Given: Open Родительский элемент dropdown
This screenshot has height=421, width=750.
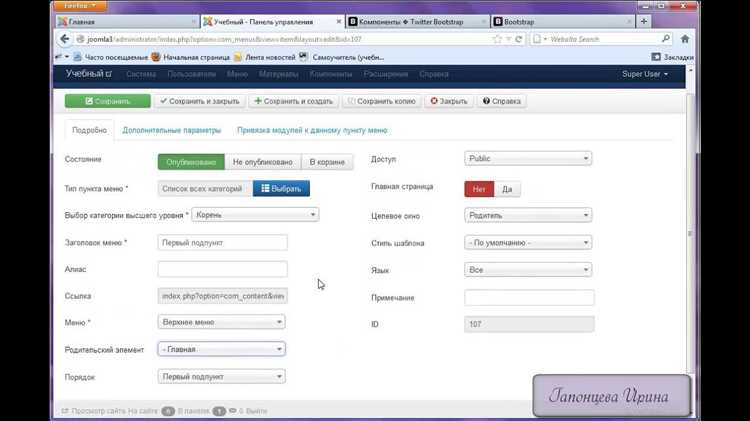Looking at the screenshot, I should pos(221,349).
